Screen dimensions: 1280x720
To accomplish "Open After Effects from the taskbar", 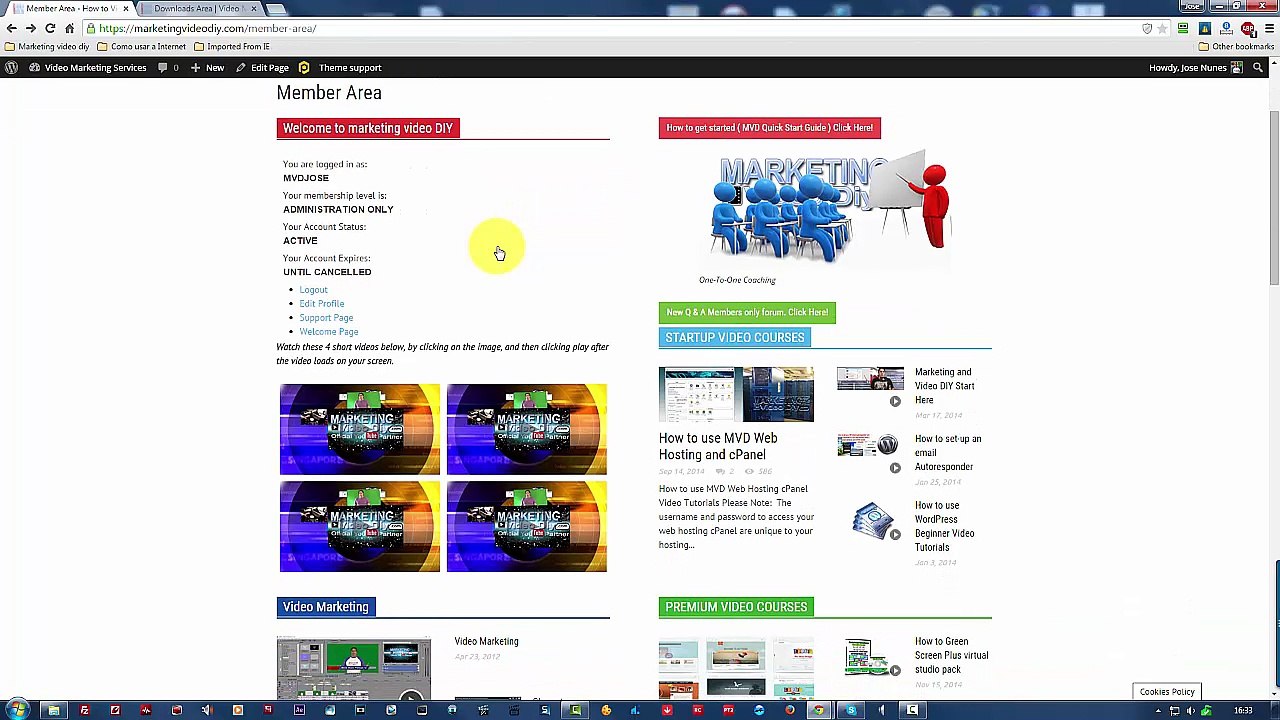I will click(x=299, y=710).
